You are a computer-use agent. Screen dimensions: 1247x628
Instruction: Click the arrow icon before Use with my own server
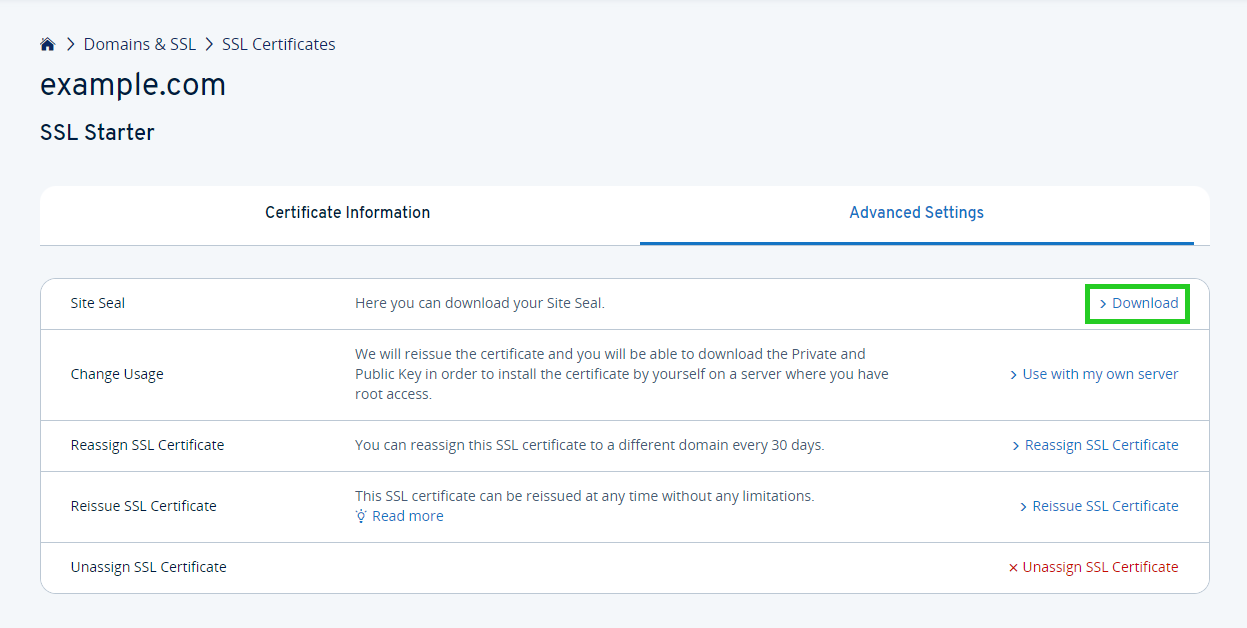[1014, 375]
